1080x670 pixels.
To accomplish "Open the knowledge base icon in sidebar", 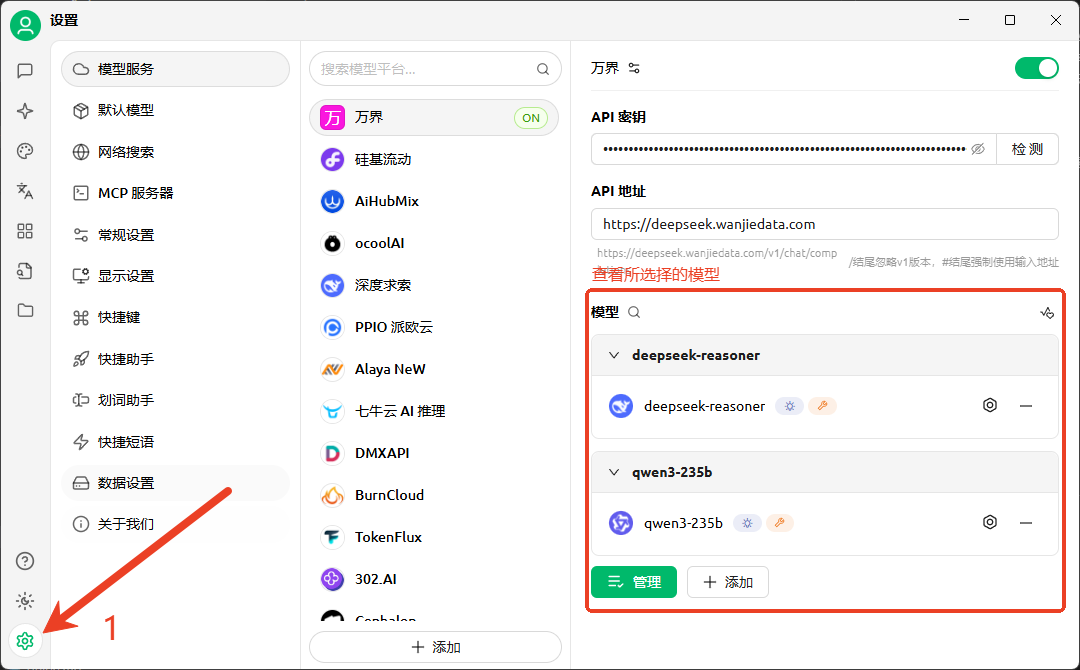I will pos(25,271).
